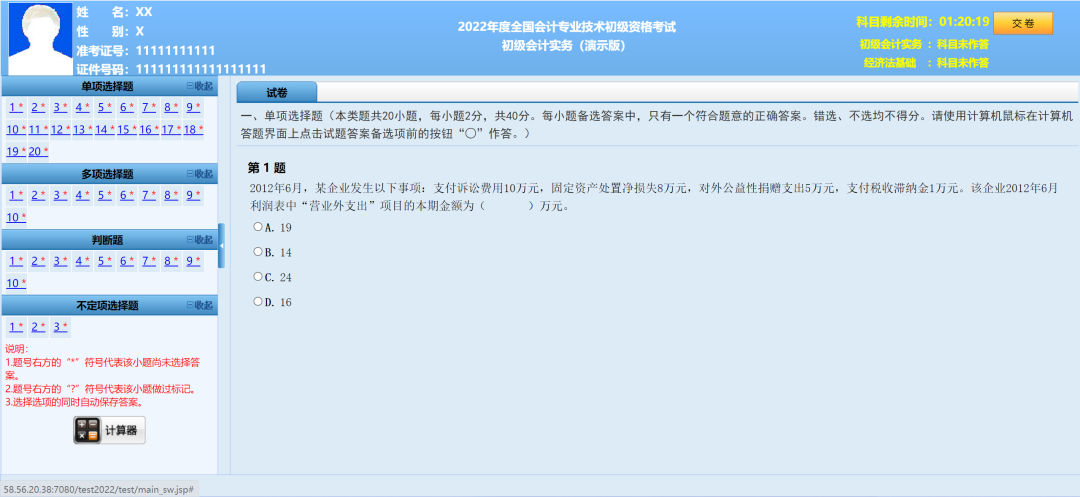Open the 计算器 calculator tool
The image size is (1080, 497).
pos(110,430)
